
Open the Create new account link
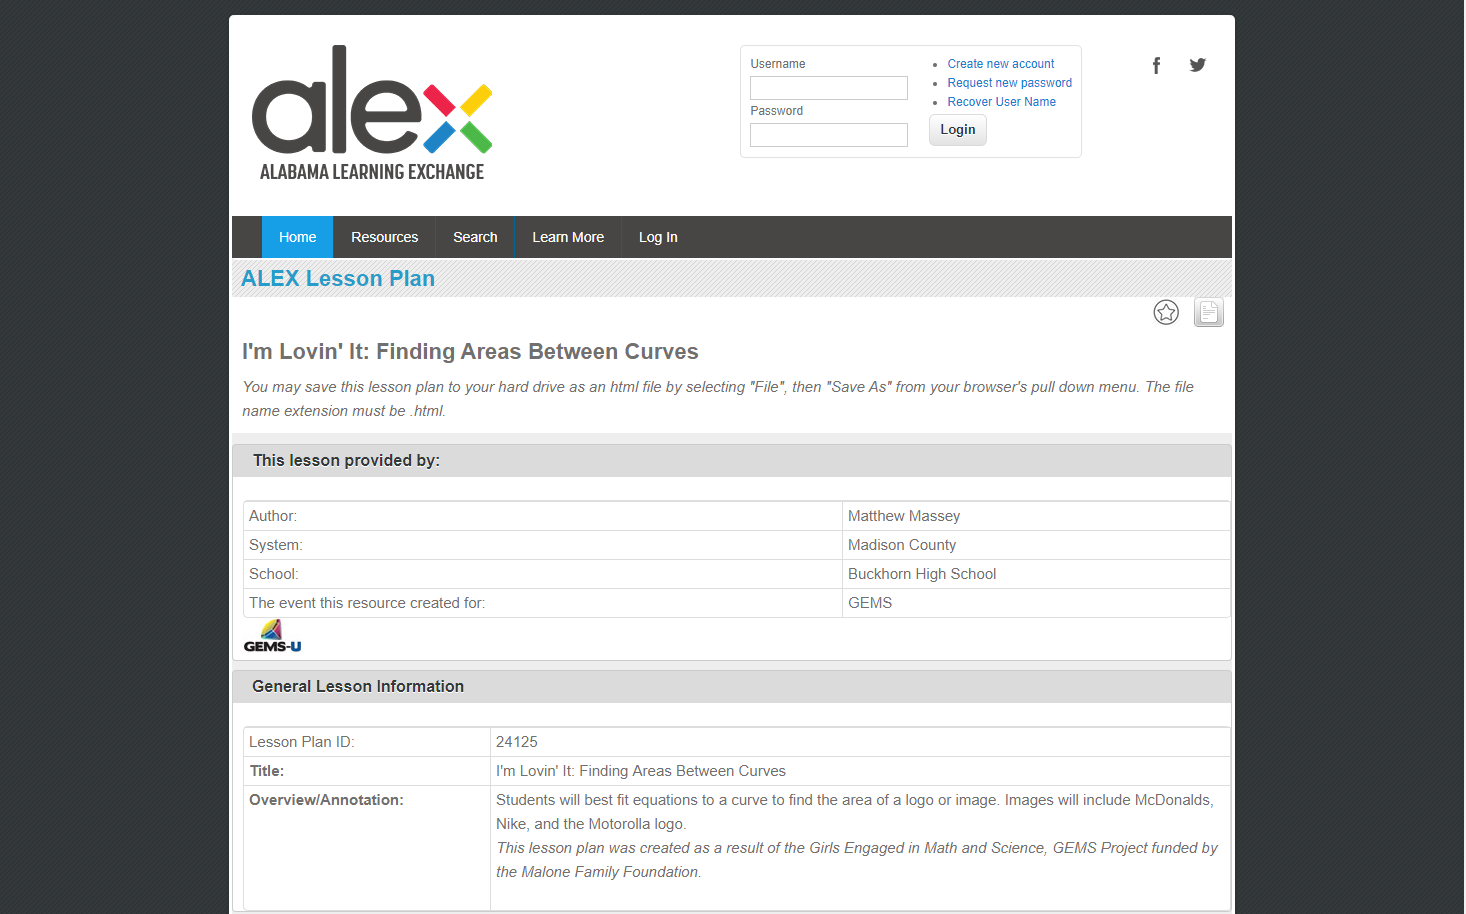1000,63
